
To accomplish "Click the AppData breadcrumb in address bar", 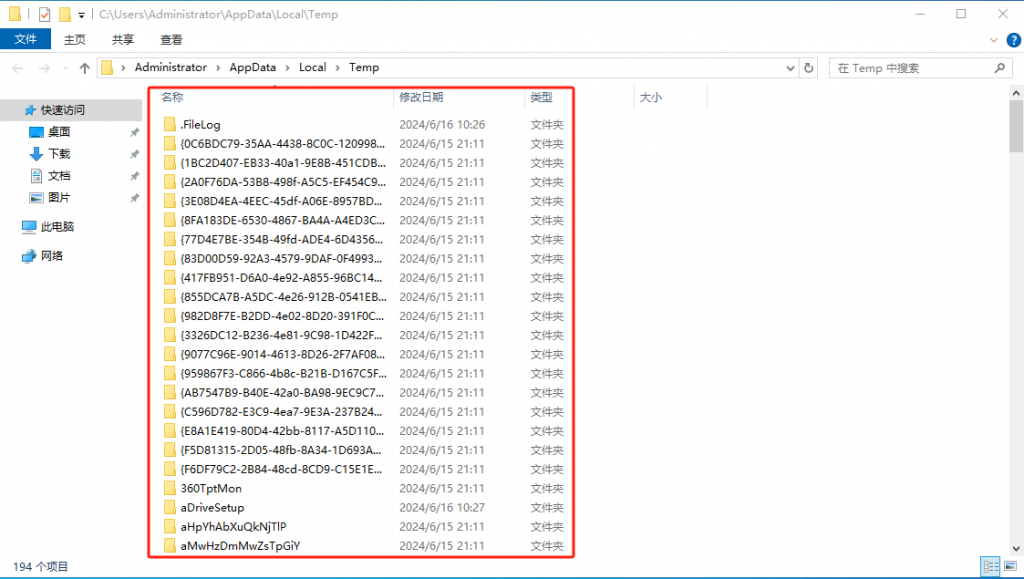I will click(252, 68).
